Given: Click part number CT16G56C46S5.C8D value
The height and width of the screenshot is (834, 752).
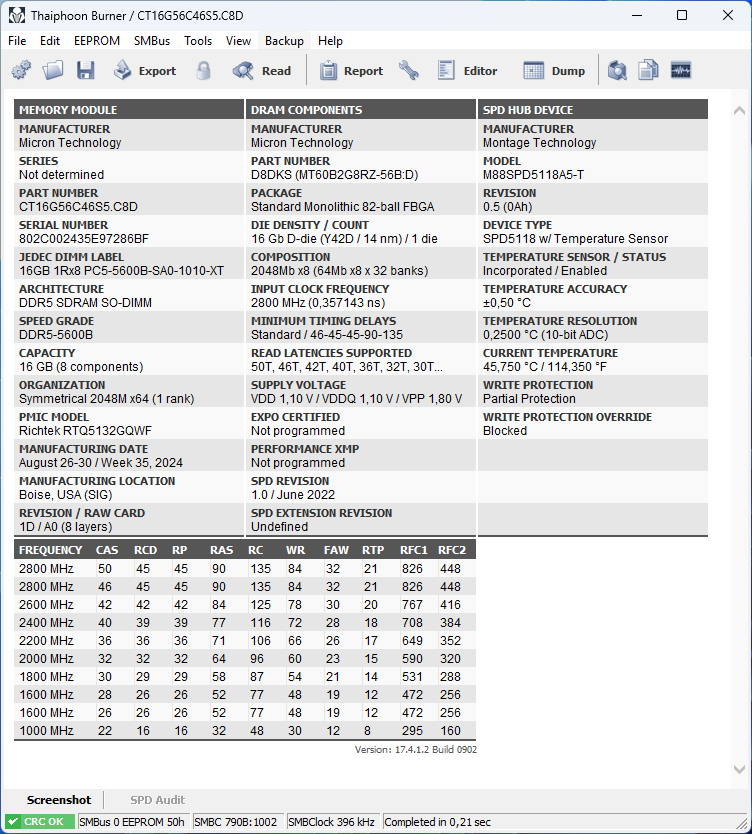Looking at the screenshot, I should [x=78, y=207].
